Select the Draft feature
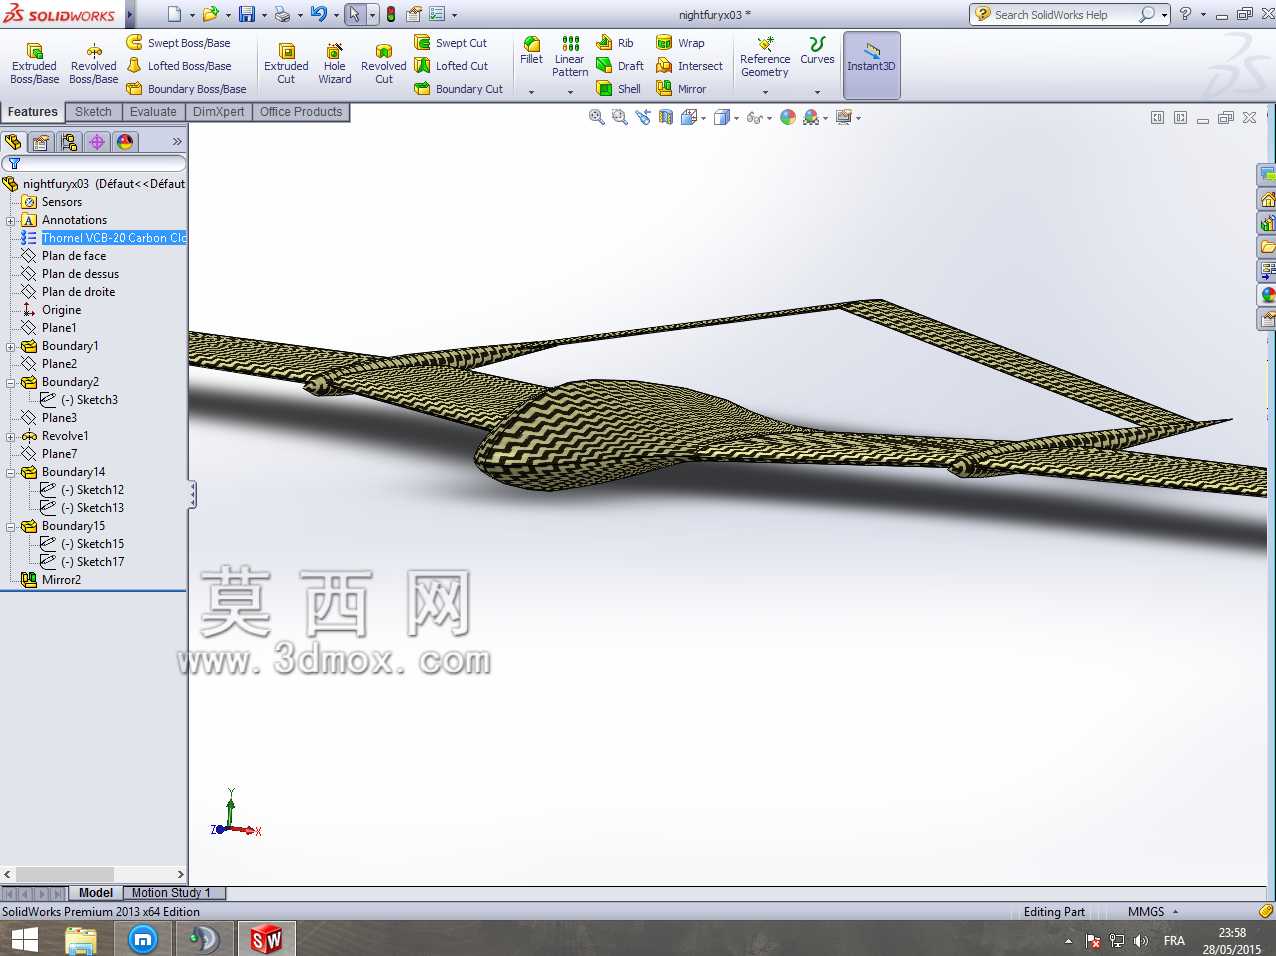The width and height of the screenshot is (1276, 956). (620, 66)
